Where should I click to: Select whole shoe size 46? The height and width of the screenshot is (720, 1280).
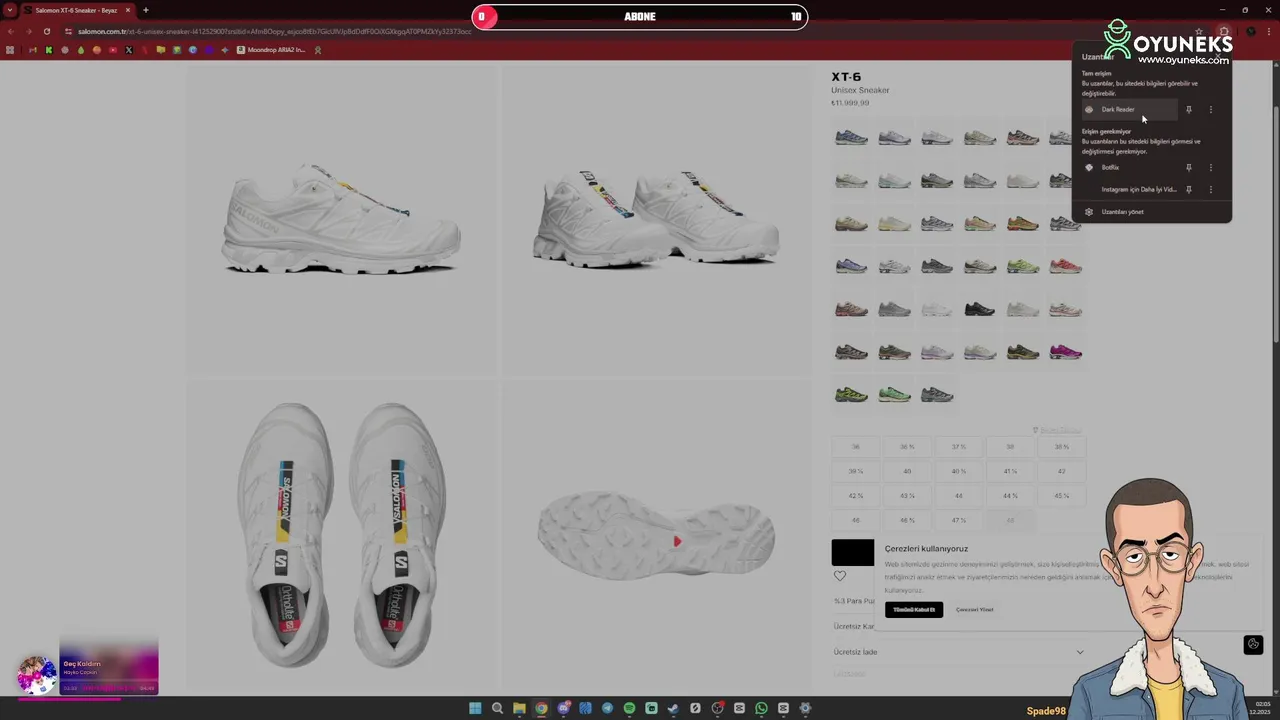click(855, 520)
